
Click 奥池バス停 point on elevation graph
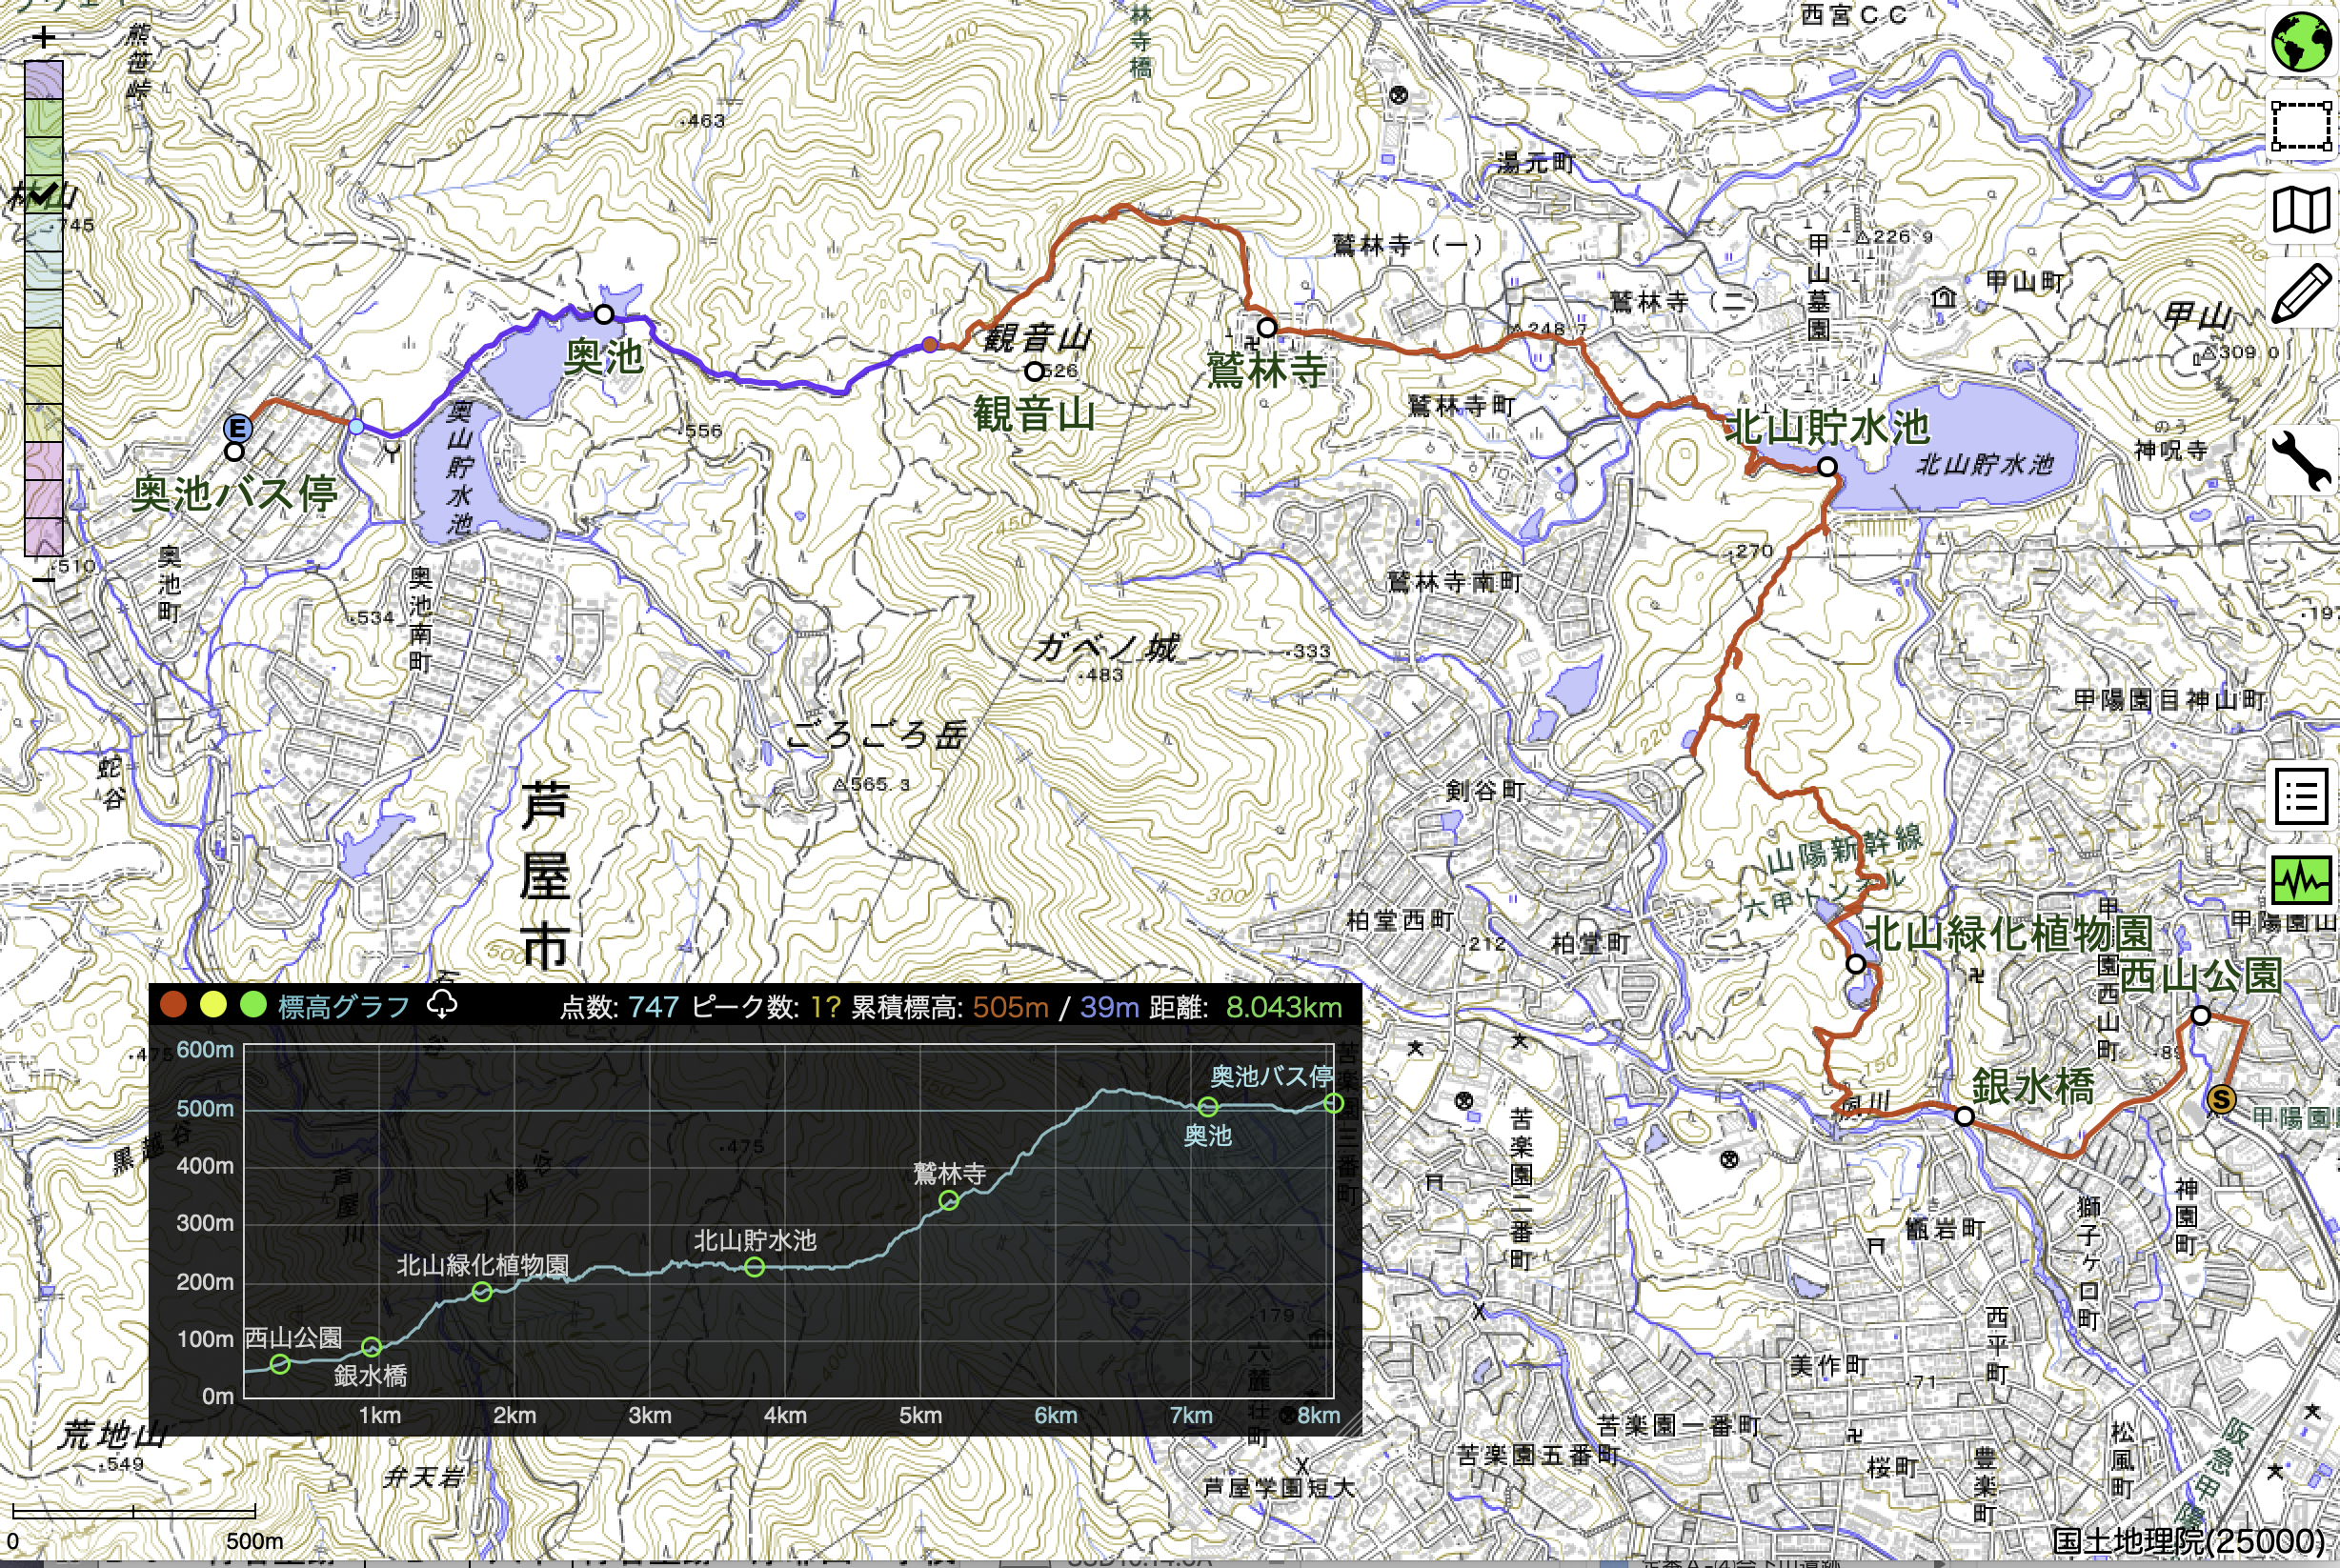(x=1333, y=1103)
